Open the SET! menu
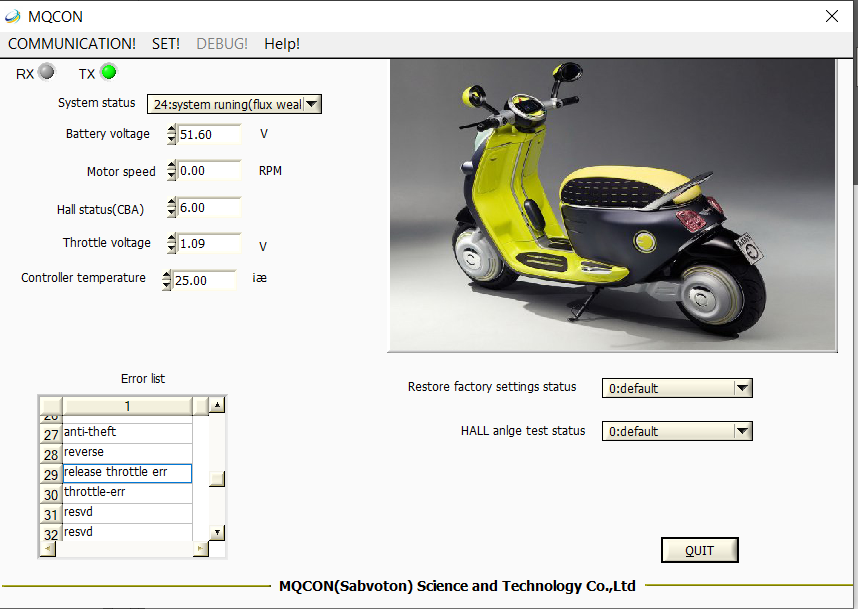The image size is (858, 609). click(x=166, y=44)
